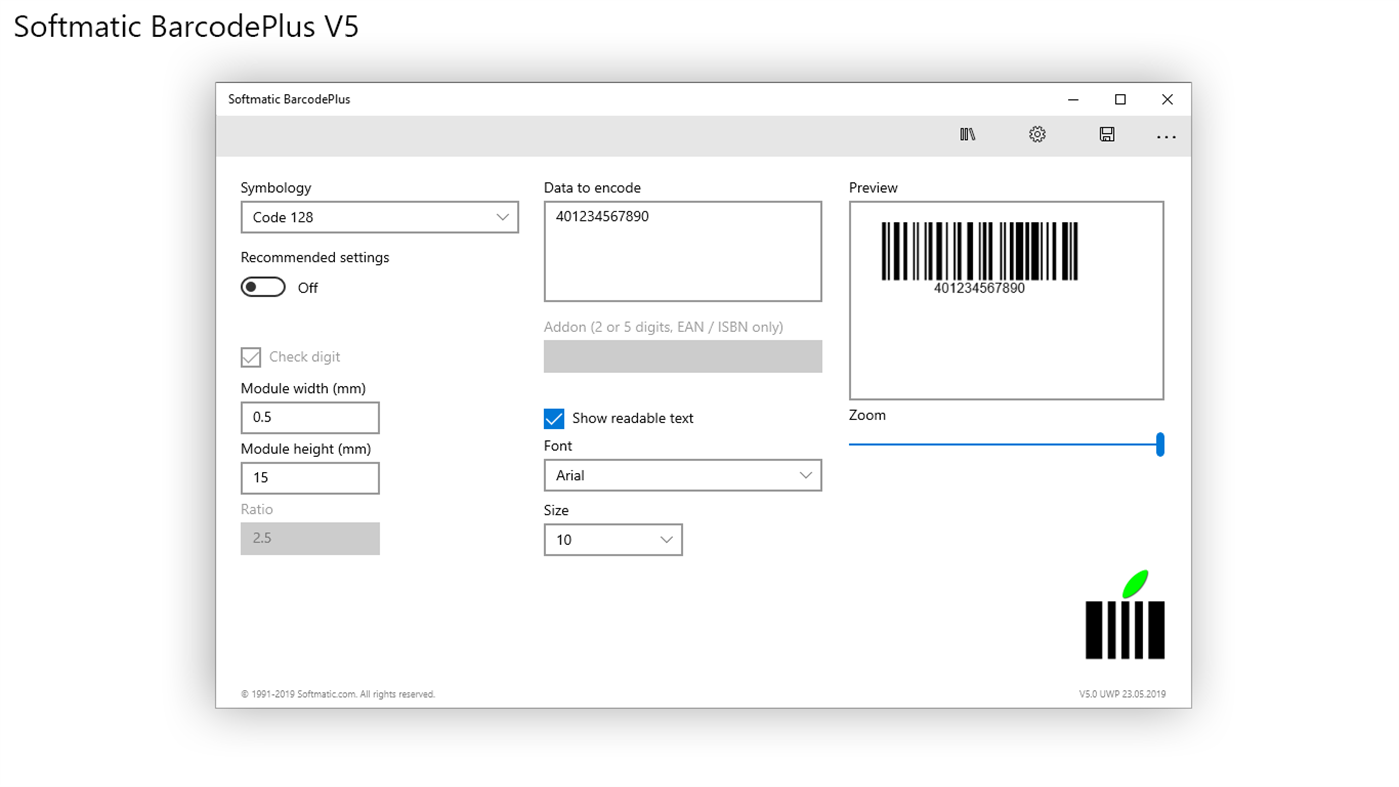Click the Data to encode text area
The height and width of the screenshot is (787, 1399).
coord(683,250)
